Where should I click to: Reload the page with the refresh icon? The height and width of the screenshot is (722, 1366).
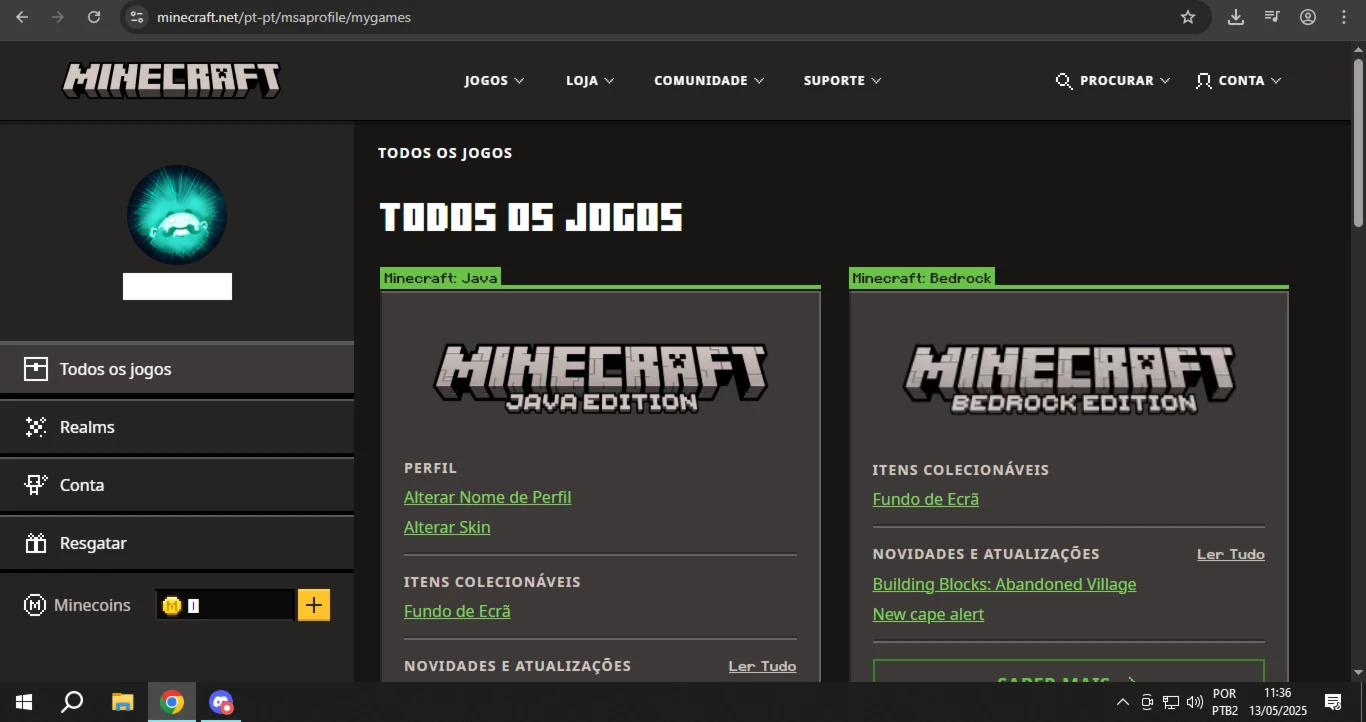(94, 17)
